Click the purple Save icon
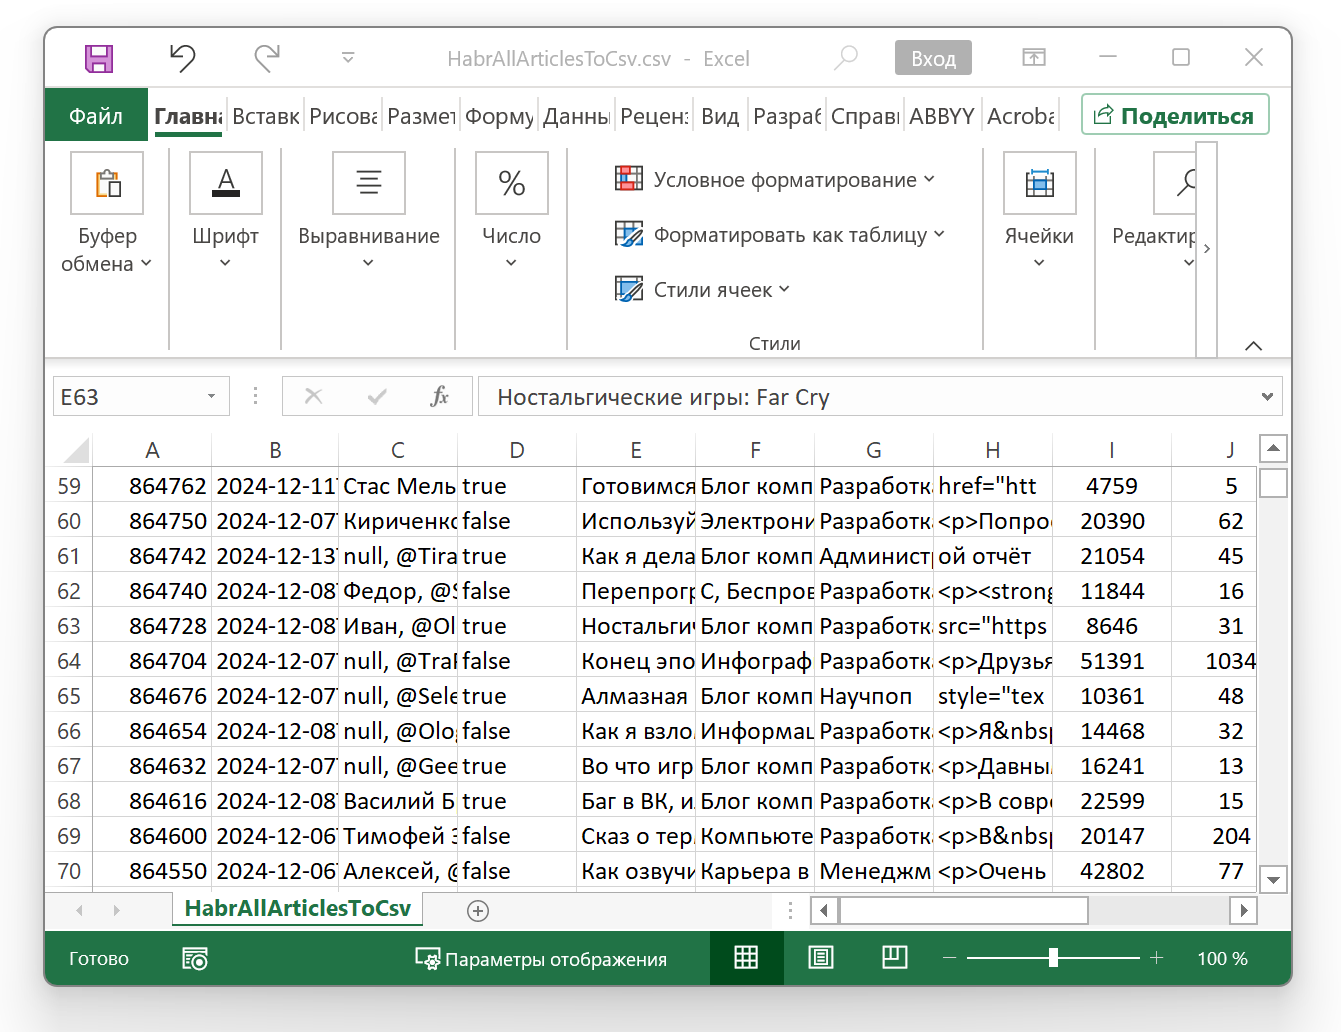 99,59
